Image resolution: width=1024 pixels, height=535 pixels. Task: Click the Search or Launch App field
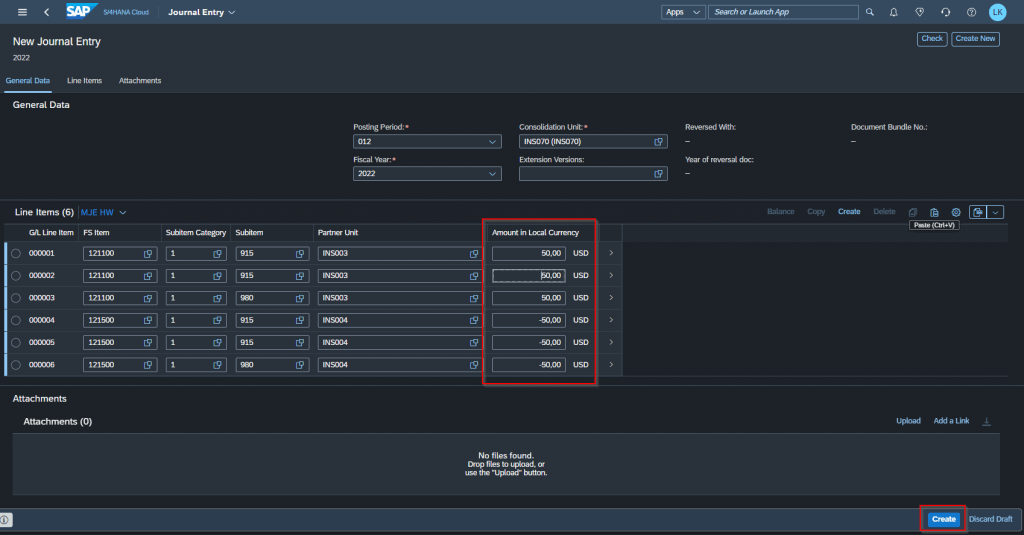pos(783,12)
